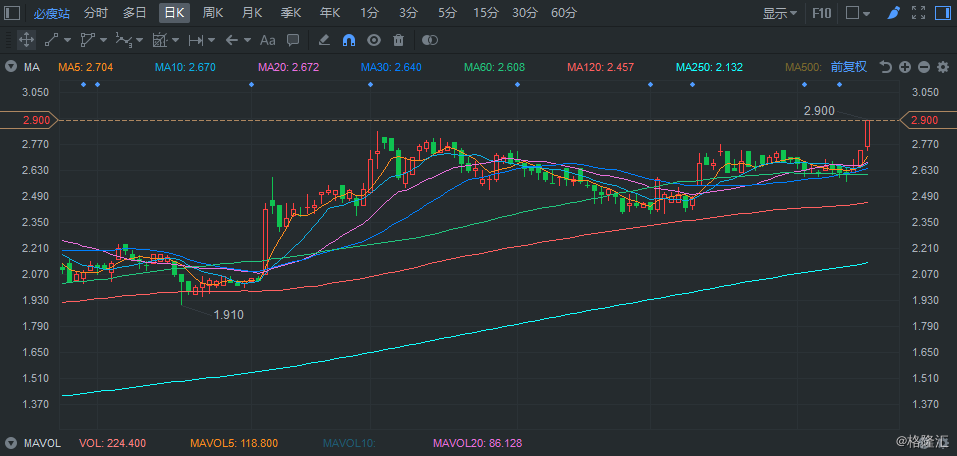
Task: Delete drawings with the trash icon
Action: click(x=399, y=40)
